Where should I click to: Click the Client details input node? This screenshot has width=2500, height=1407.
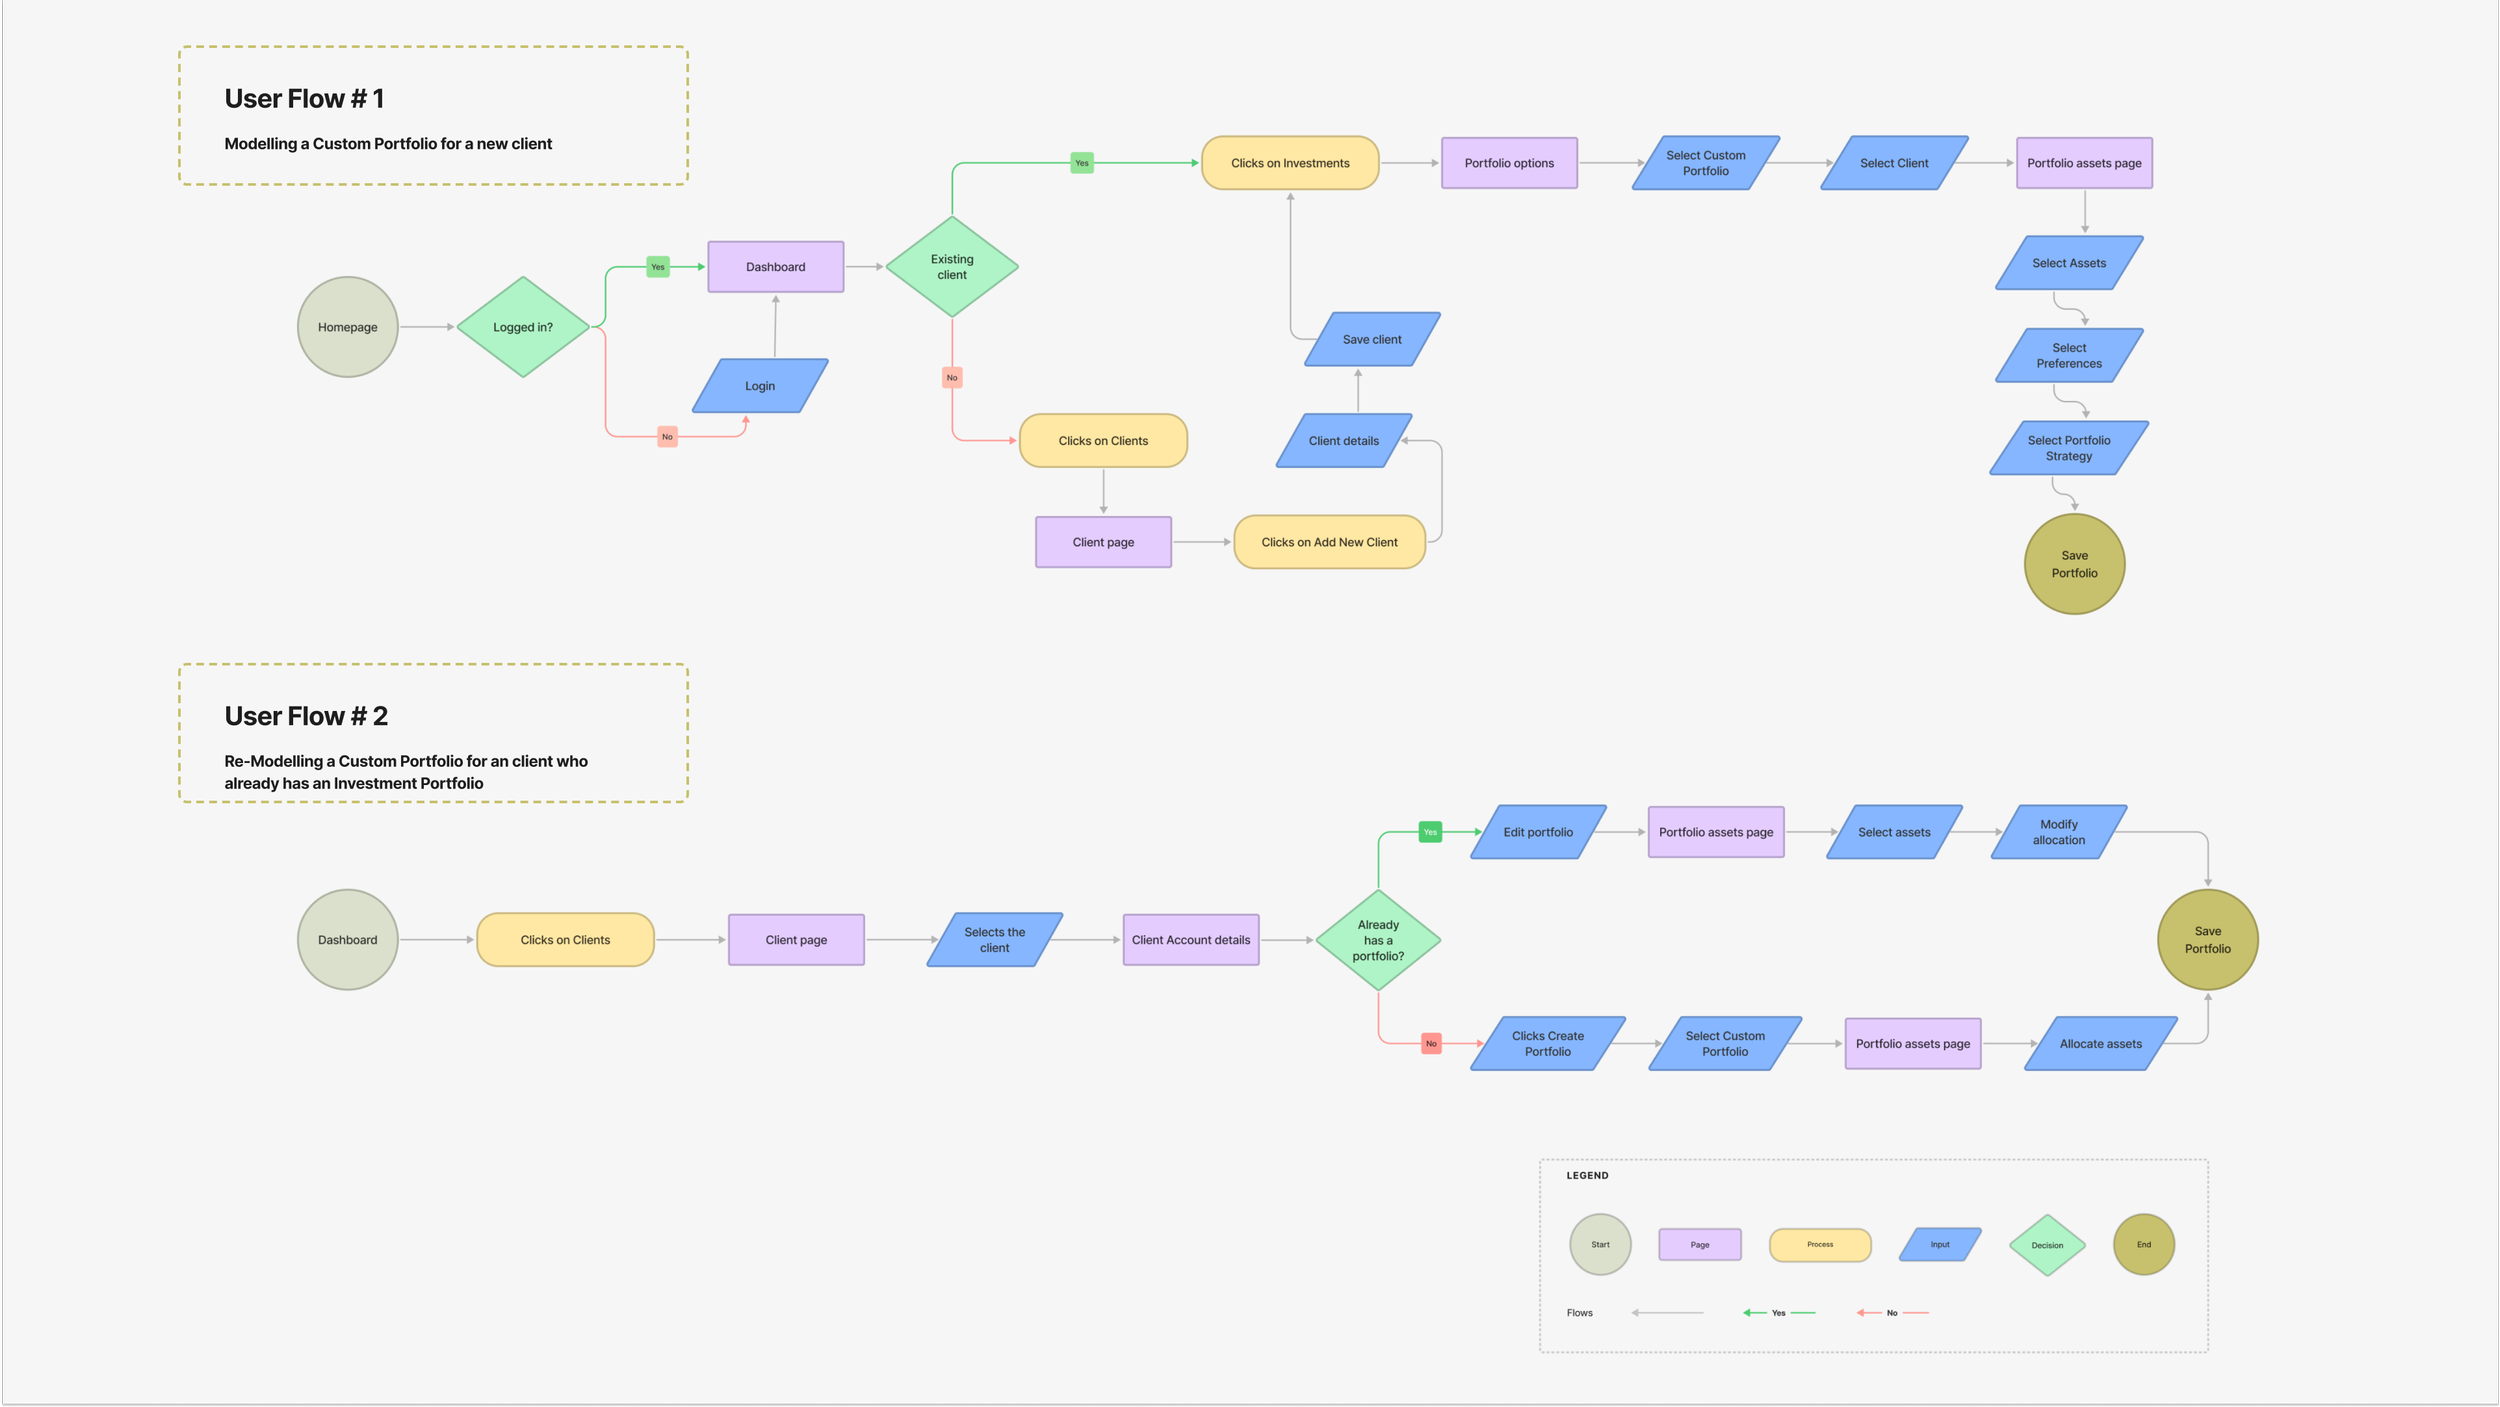[x=1343, y=441]
